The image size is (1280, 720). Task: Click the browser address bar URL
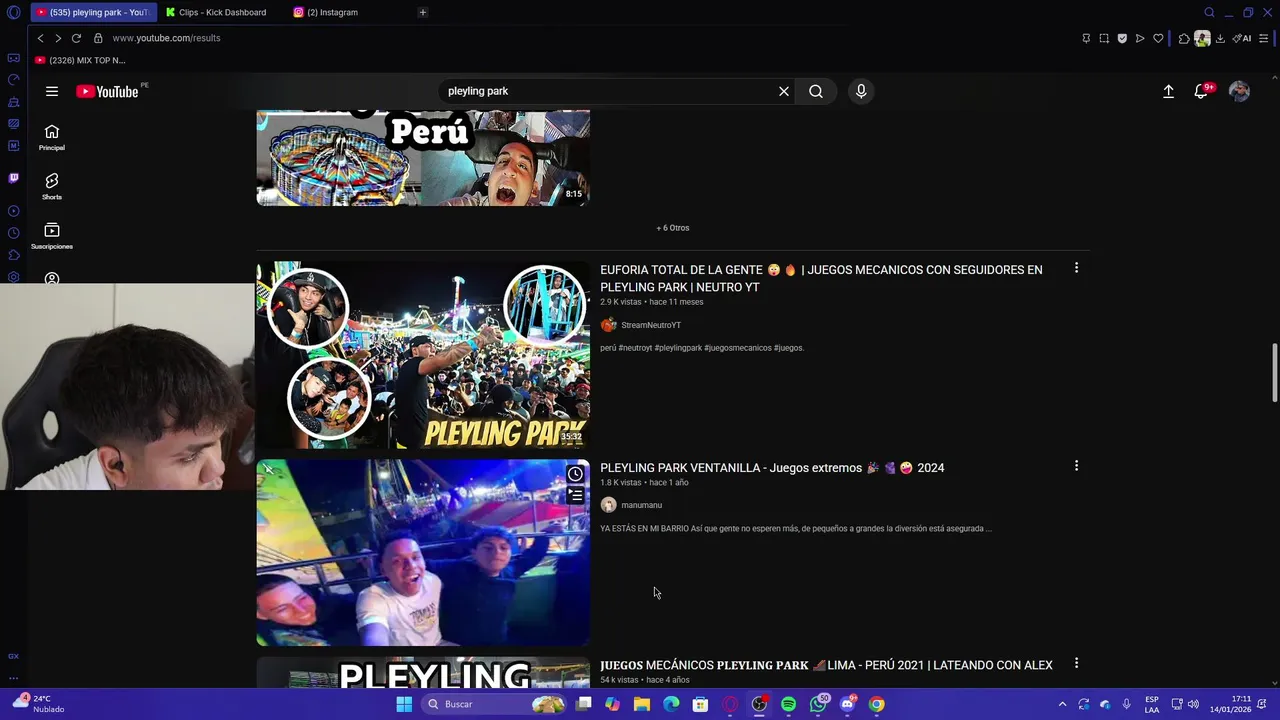166,38
